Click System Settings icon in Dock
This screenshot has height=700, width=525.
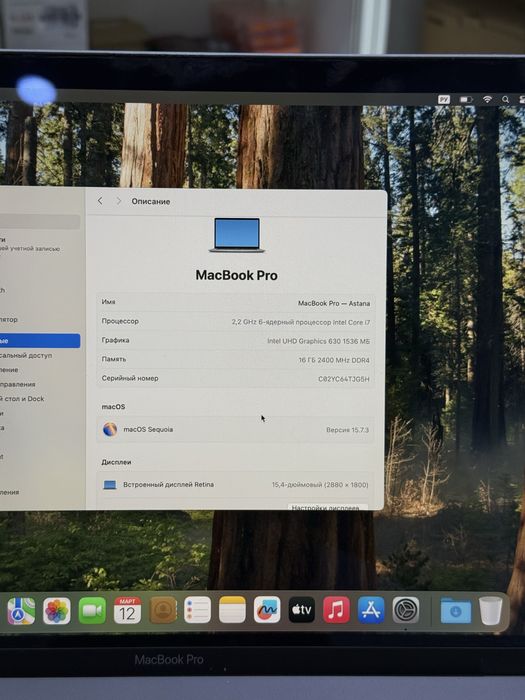(x=406, y=610)
